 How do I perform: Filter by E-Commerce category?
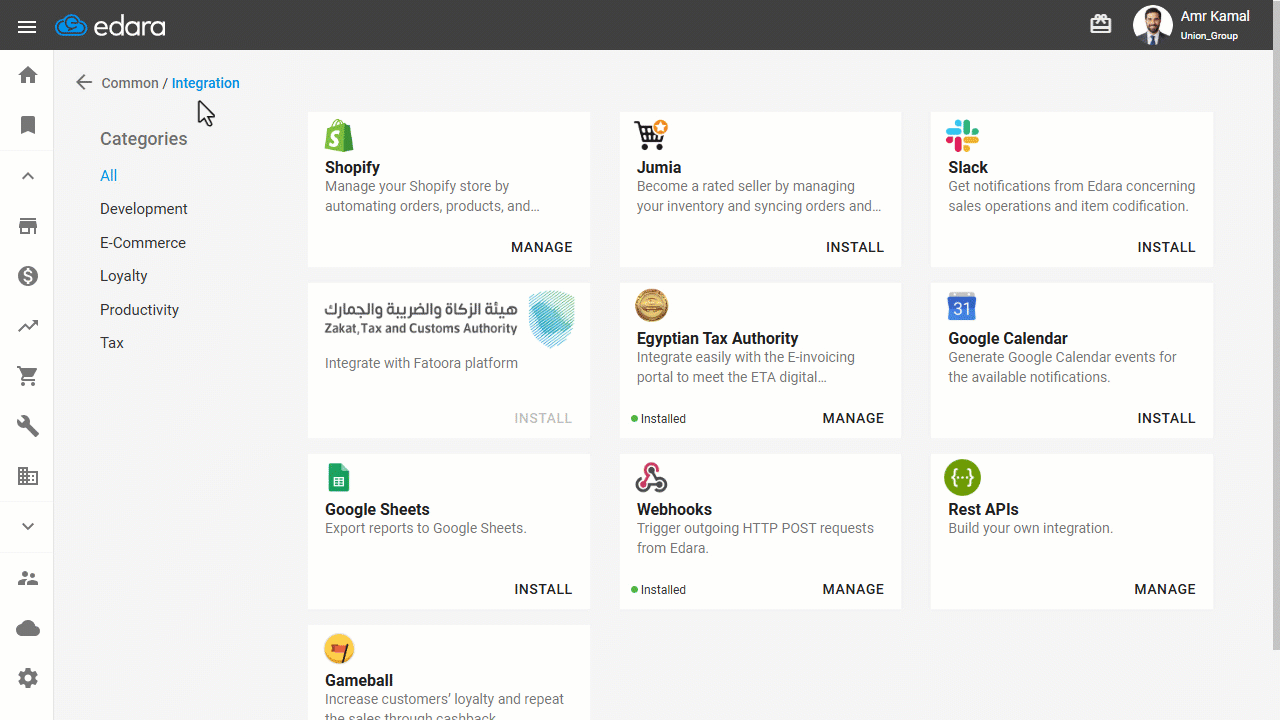point(143,243)
